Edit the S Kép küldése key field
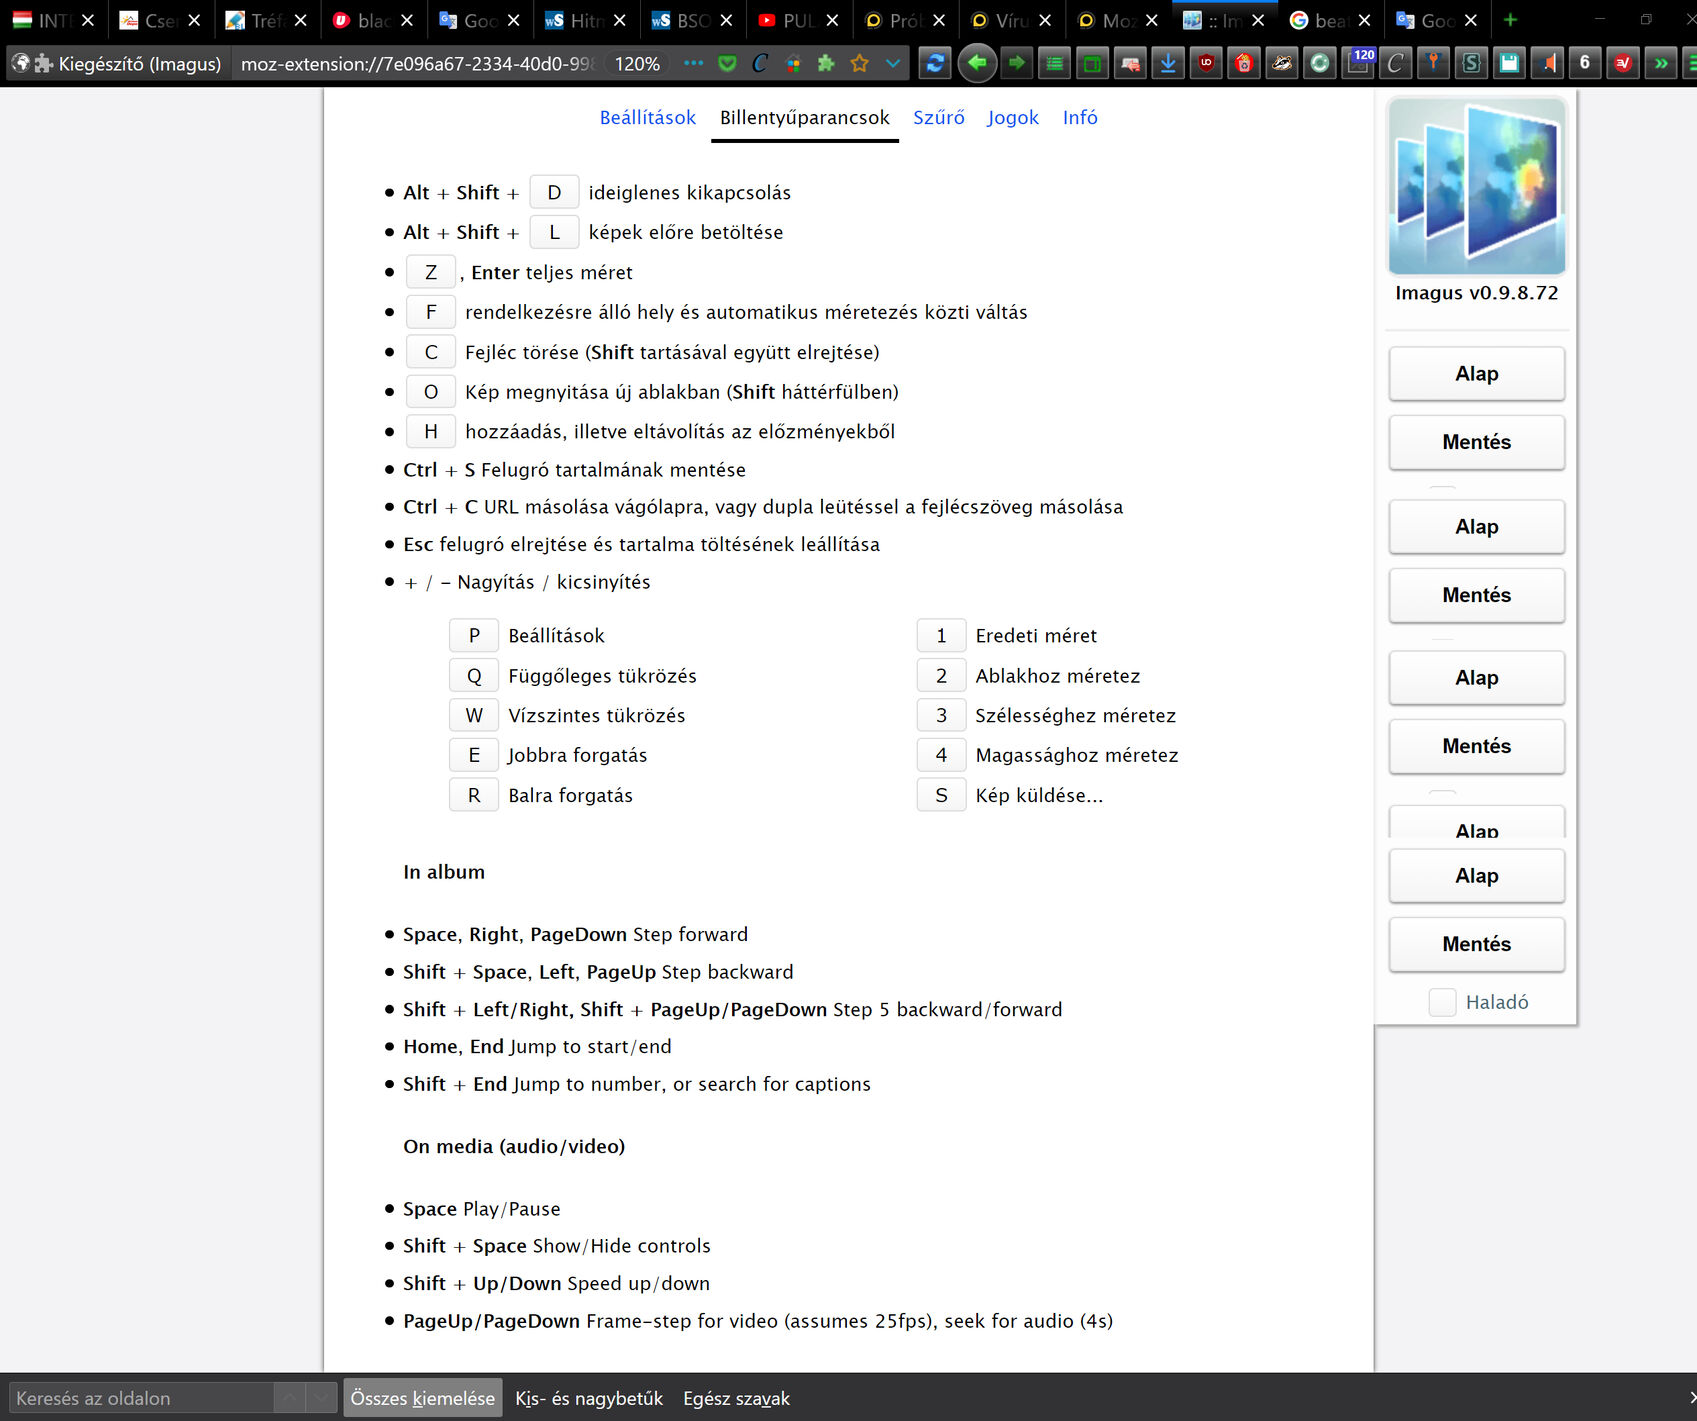 point(941,795)
